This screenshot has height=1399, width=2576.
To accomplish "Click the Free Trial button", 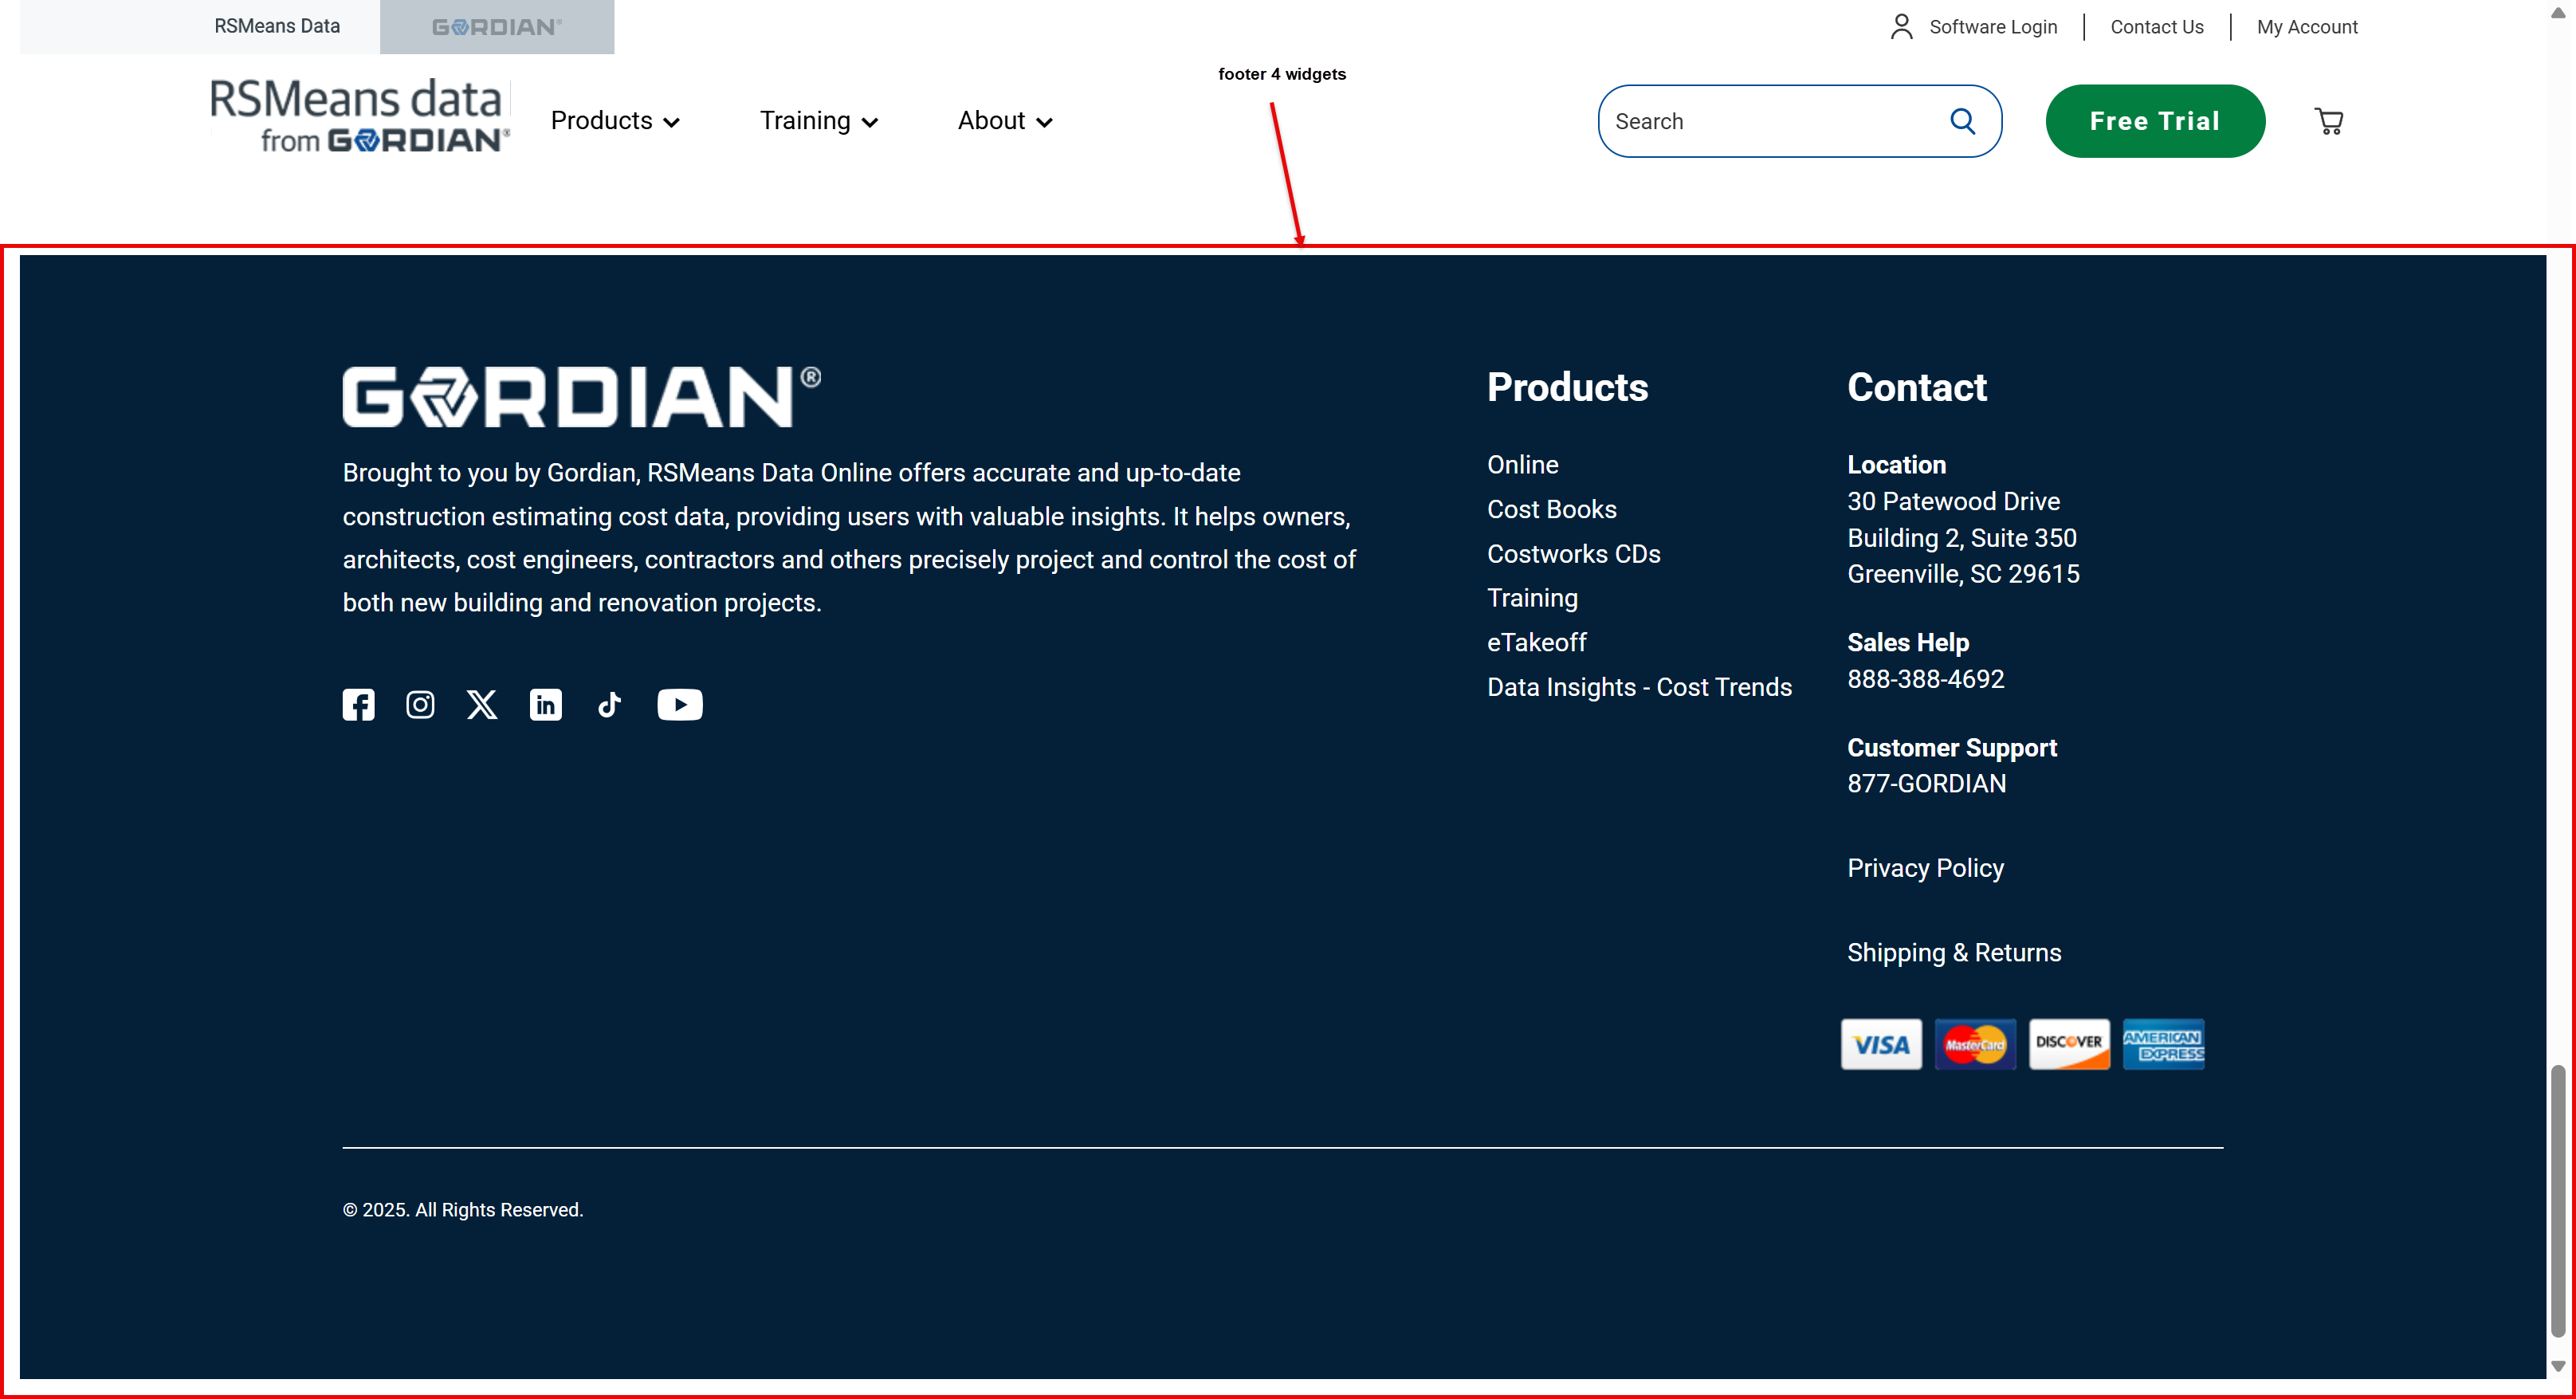I will [2154, 121].
